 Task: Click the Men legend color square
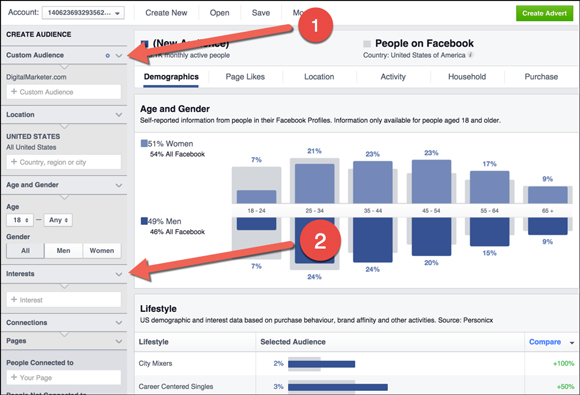pos(144,221)
